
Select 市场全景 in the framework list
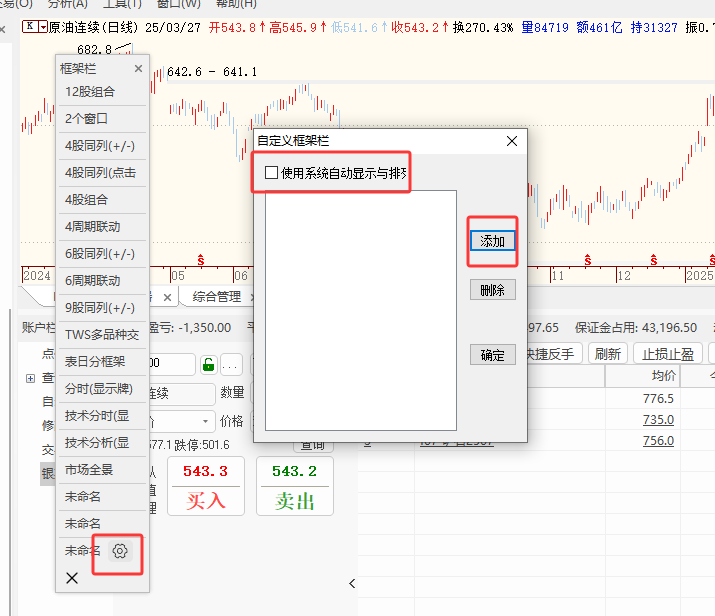[89, 469]
